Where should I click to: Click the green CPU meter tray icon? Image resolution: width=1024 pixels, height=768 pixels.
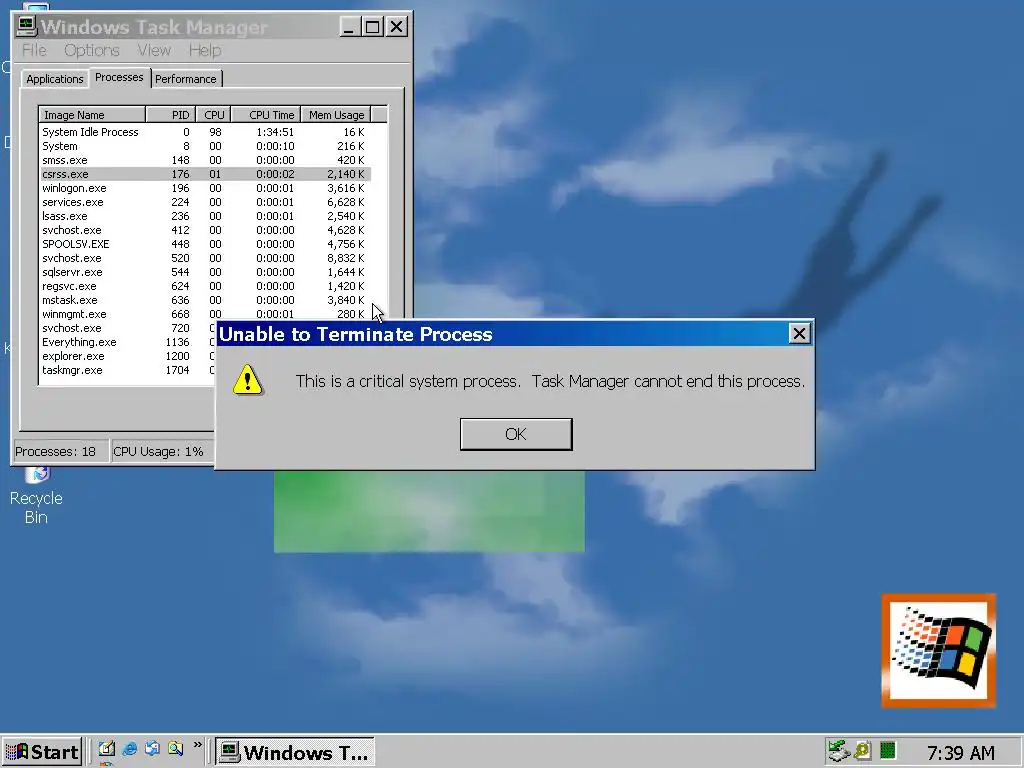click(888, 750)
